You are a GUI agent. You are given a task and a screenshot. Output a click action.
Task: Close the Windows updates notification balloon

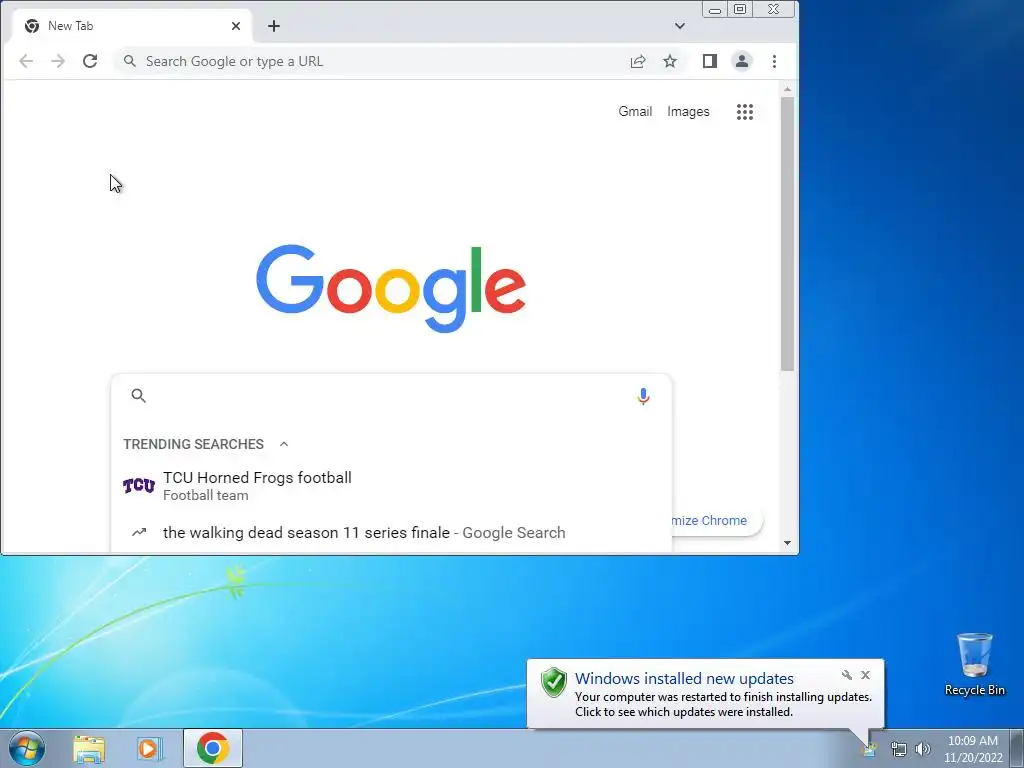pos(865,675)
